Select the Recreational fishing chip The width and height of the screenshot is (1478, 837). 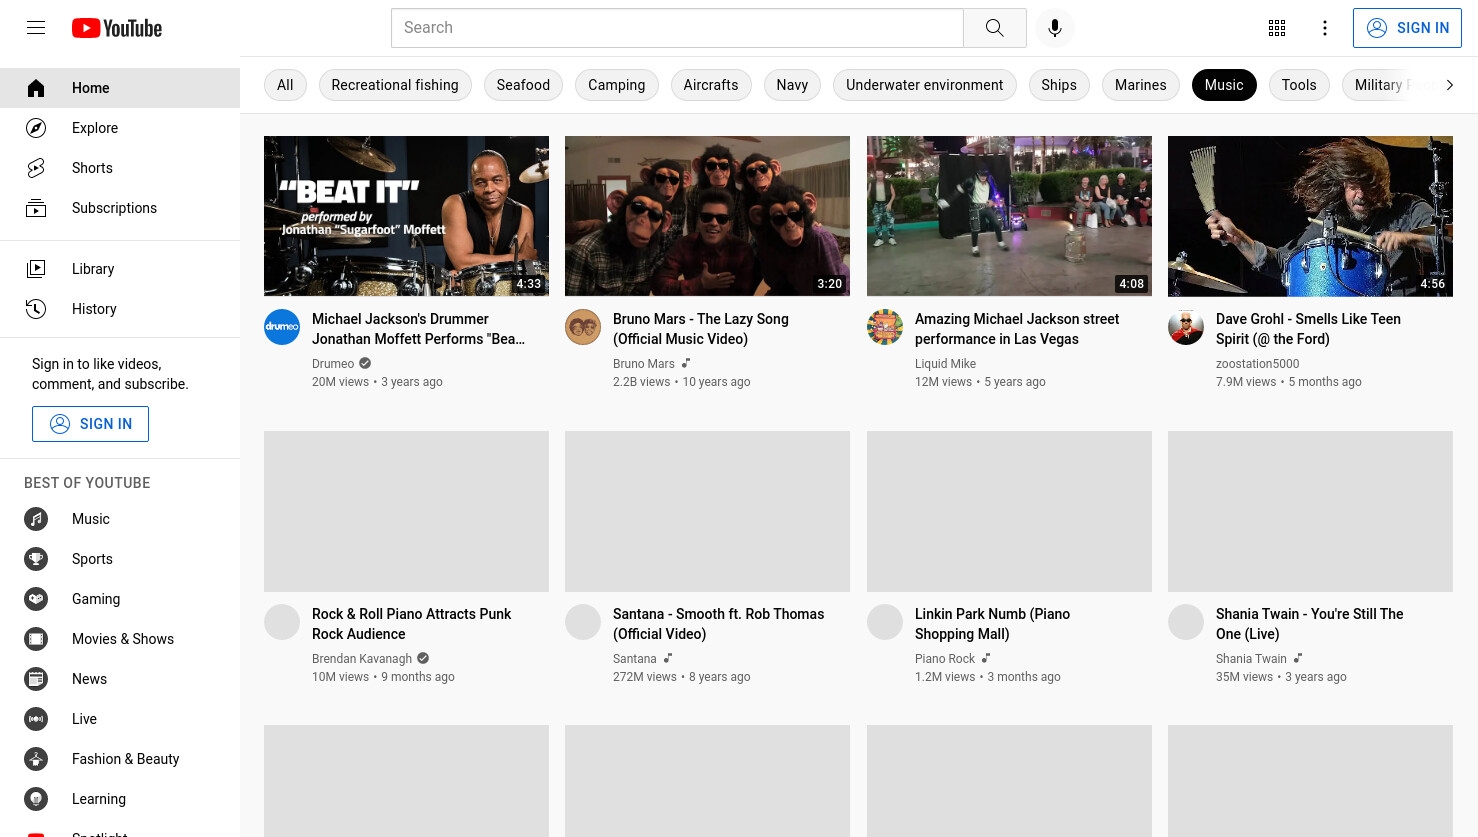point(395,85)
